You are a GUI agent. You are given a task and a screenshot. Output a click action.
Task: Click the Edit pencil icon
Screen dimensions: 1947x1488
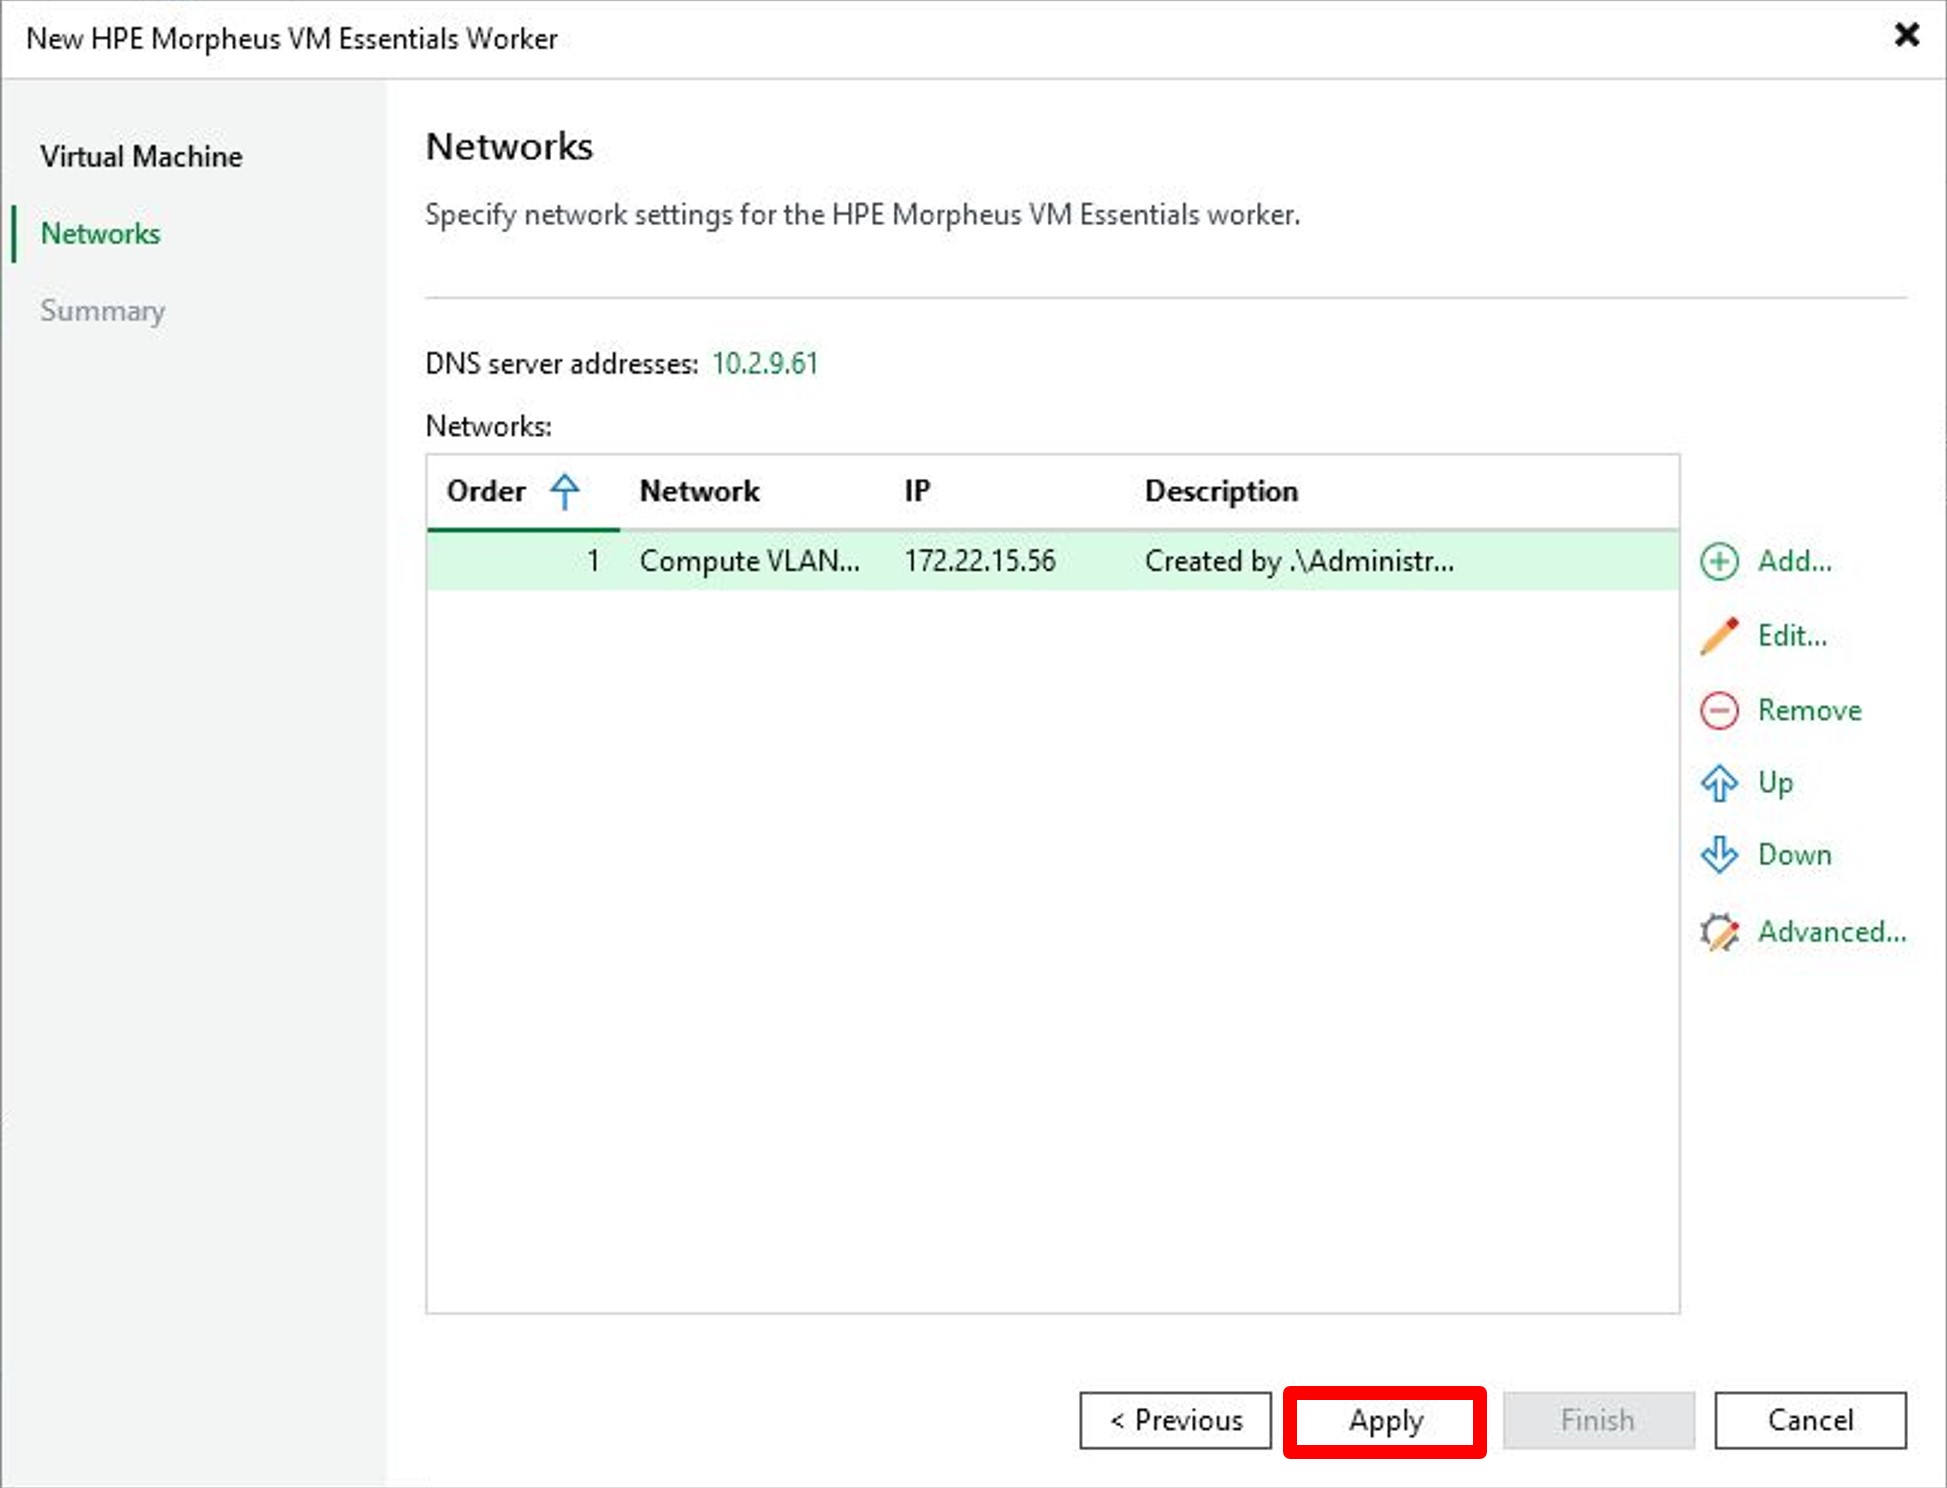click(x=1719, y=636)
